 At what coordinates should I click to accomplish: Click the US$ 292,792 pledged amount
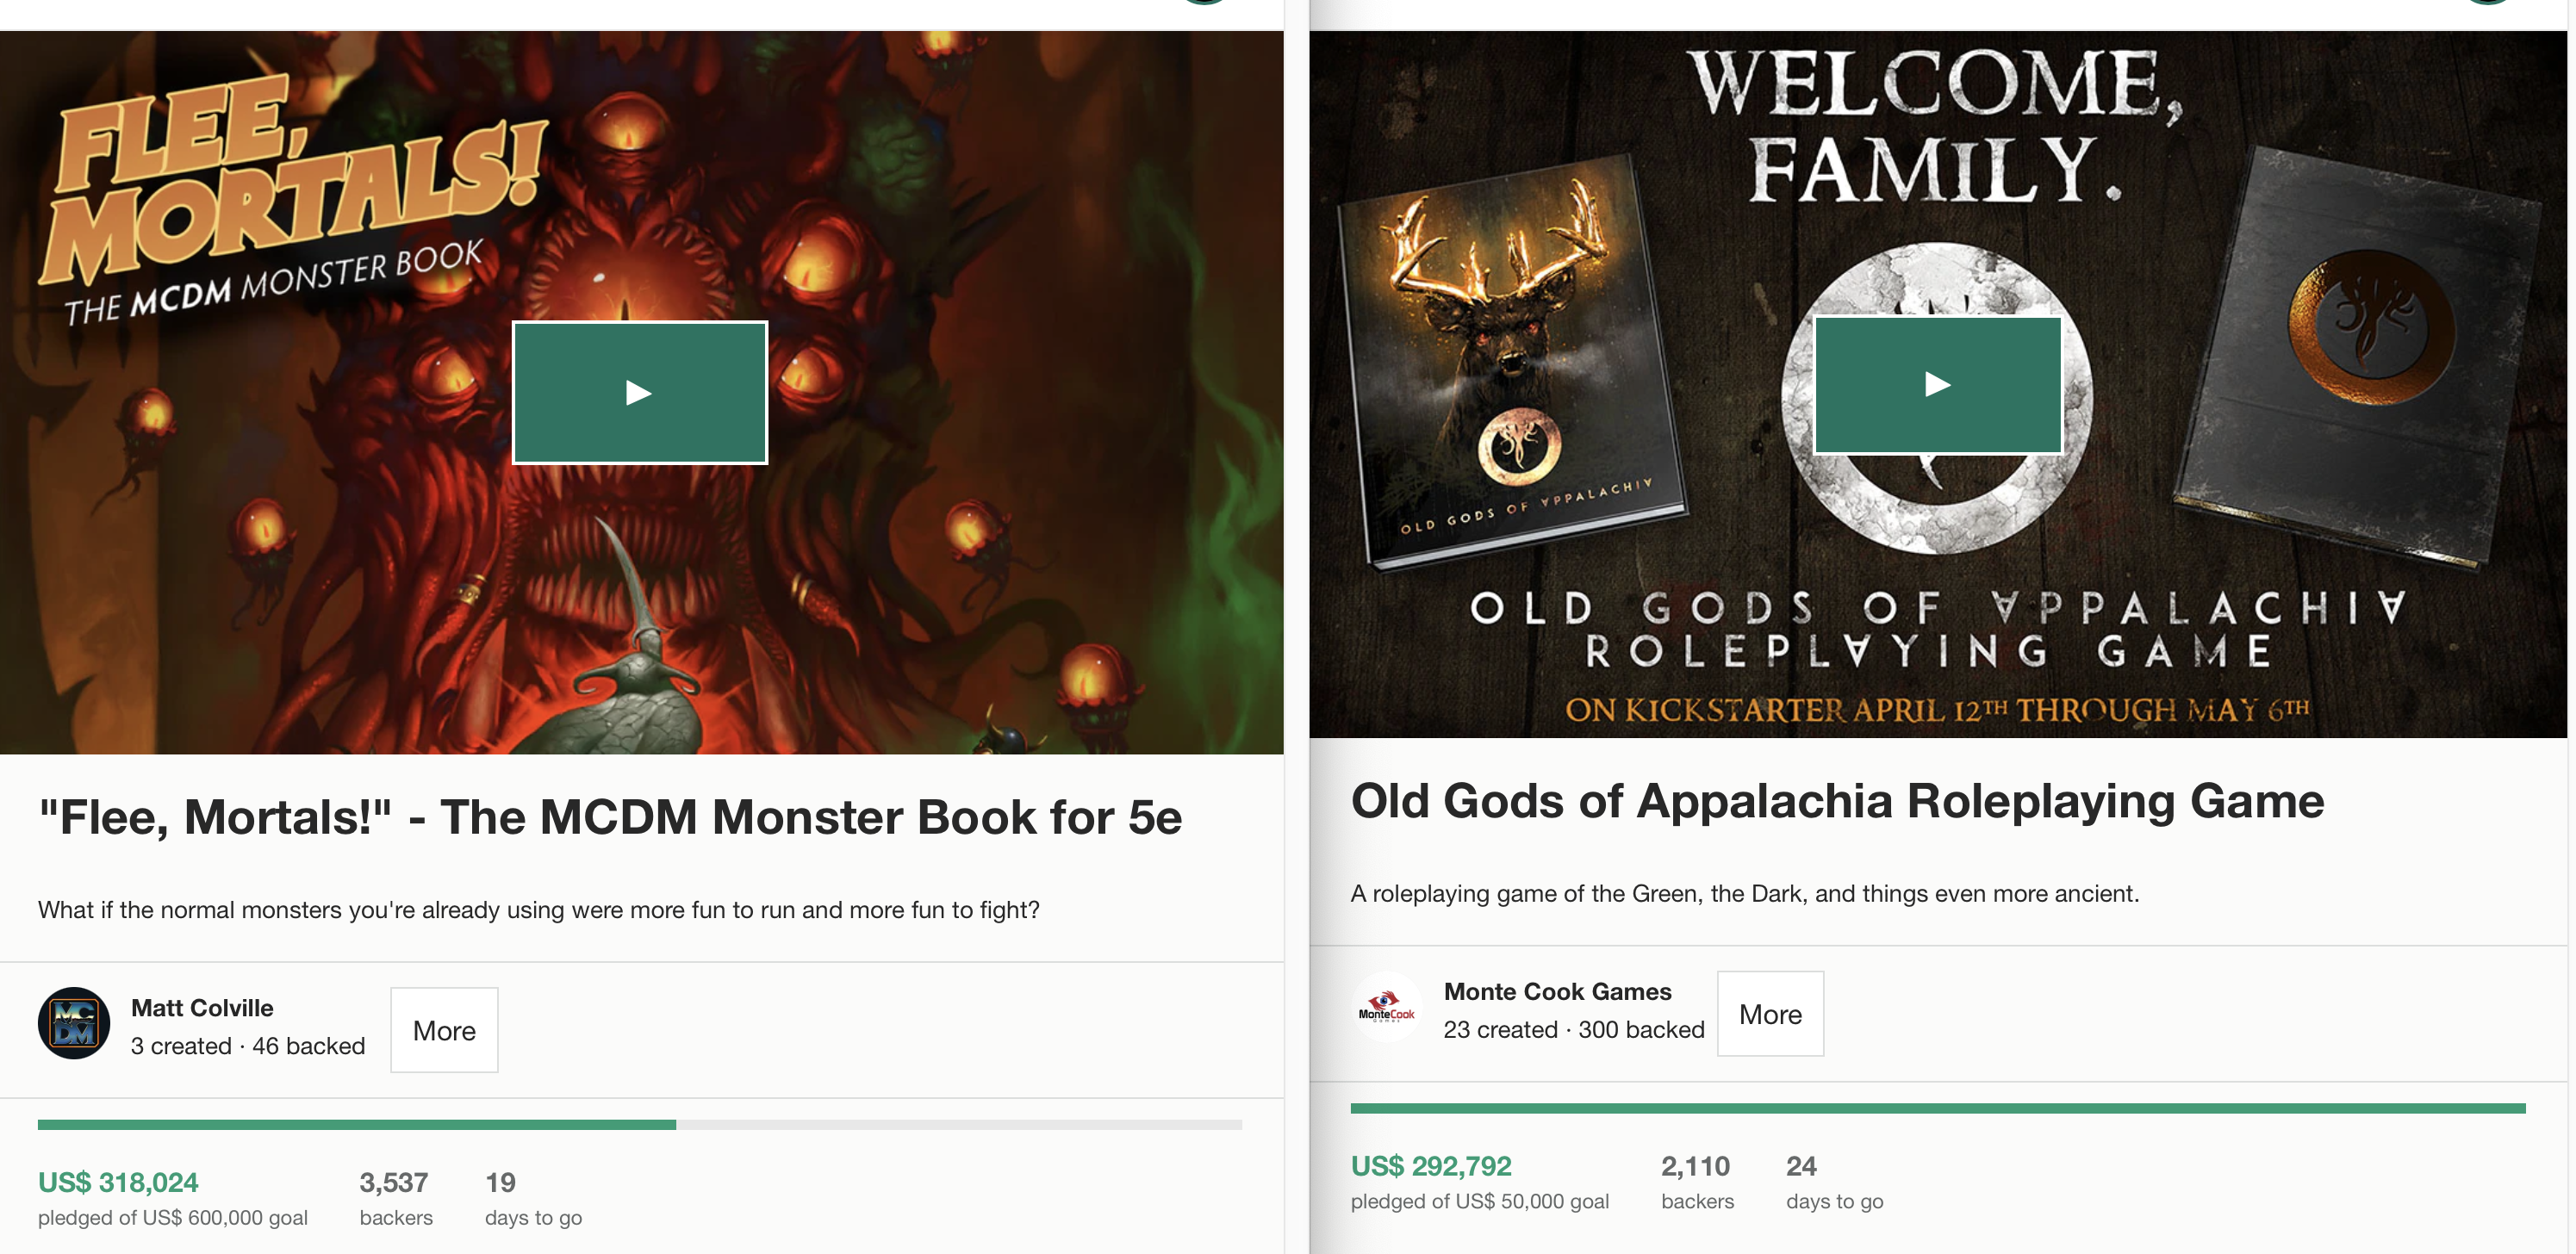click(x=1431, y=1166)
